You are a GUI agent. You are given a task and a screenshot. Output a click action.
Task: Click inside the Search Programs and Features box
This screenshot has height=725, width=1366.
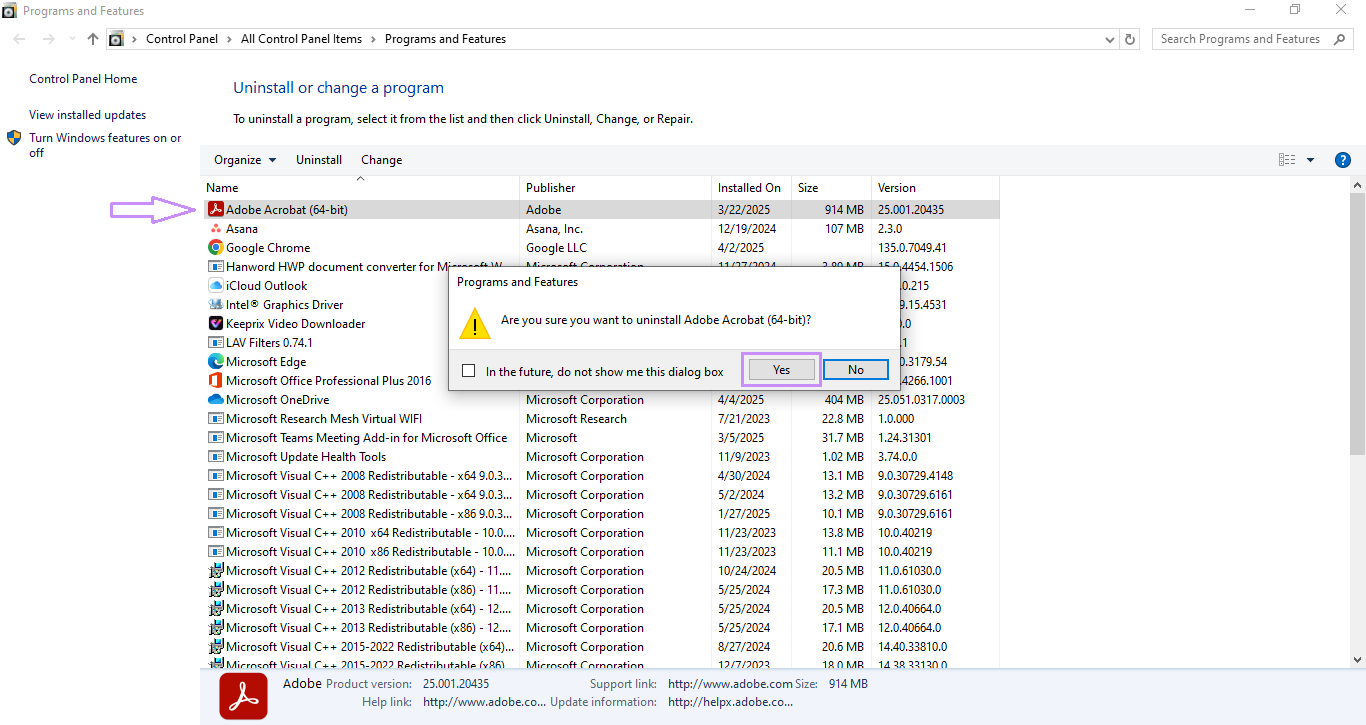(1240, 38)
